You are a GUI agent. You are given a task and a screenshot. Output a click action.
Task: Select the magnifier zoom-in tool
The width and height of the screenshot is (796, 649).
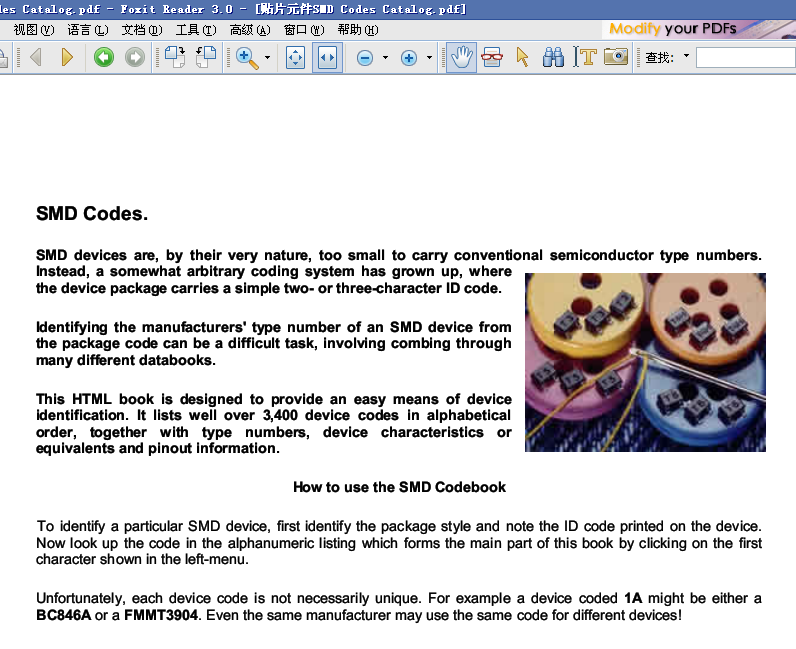coord(247,57)
